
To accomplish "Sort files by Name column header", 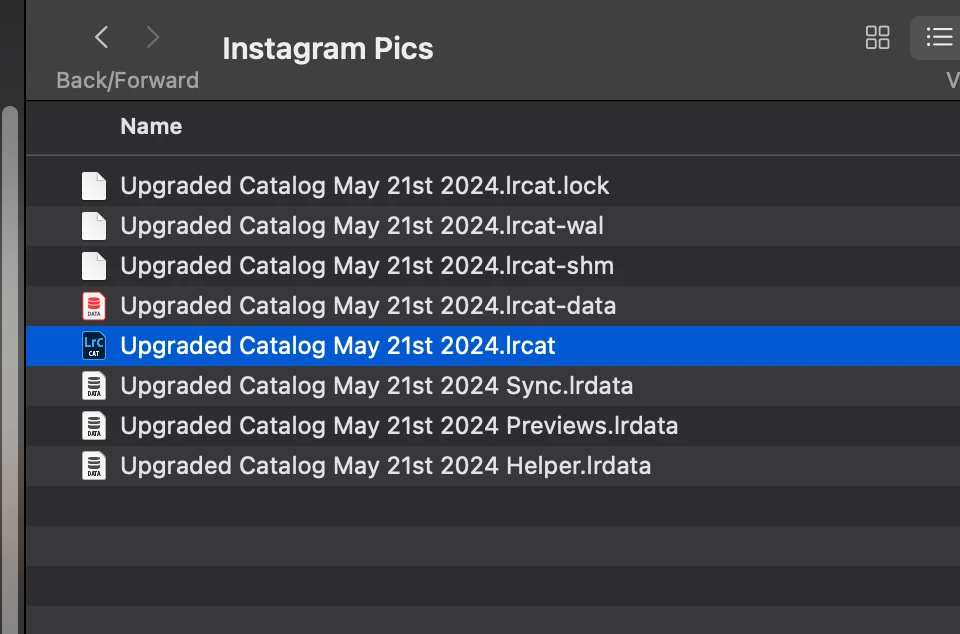I will coord(151,126).
